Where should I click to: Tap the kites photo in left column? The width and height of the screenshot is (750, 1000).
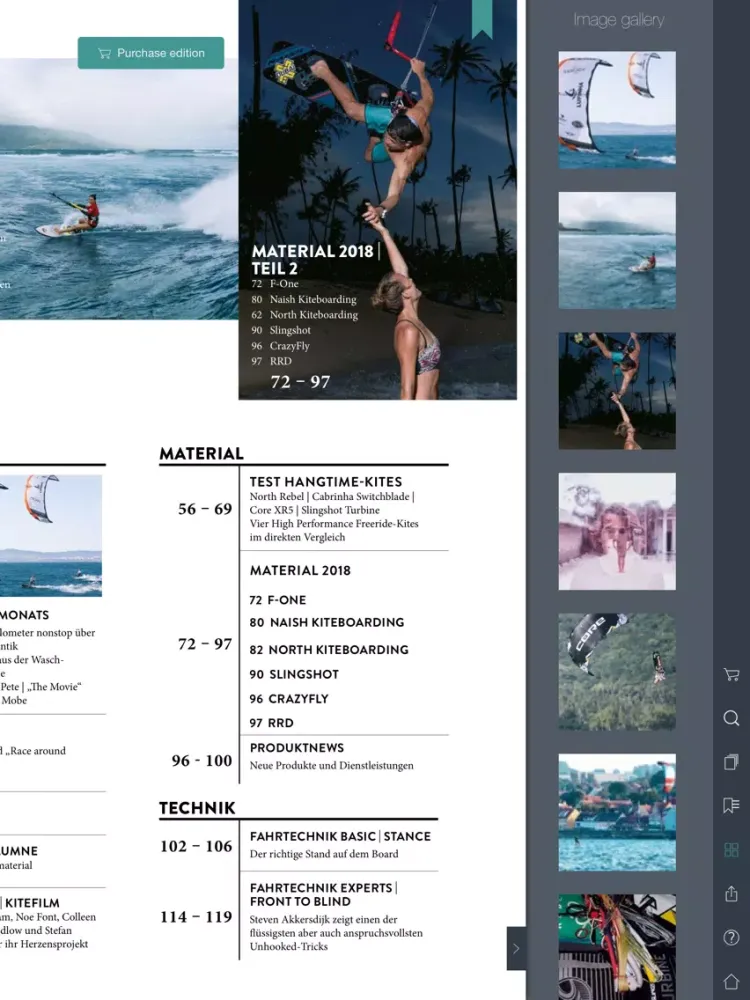coord(51,536)
